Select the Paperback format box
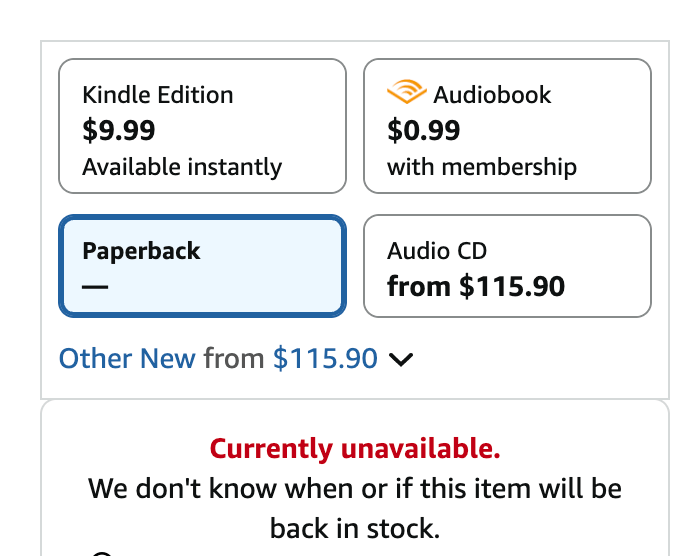This screenshot has height=556, width=700. point(202,266)
